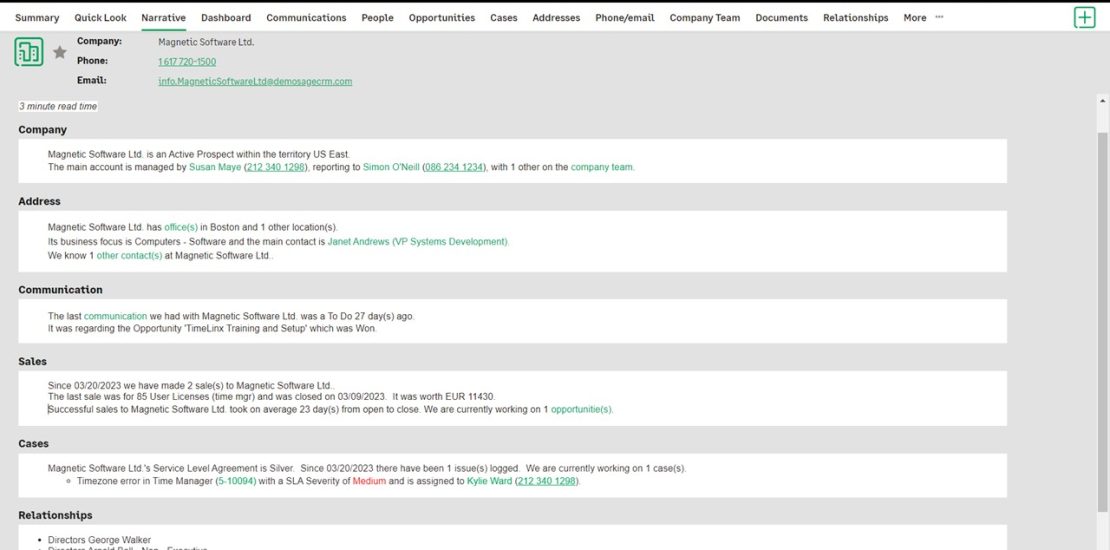Toggle the favorite star icon

click(60, 52)
